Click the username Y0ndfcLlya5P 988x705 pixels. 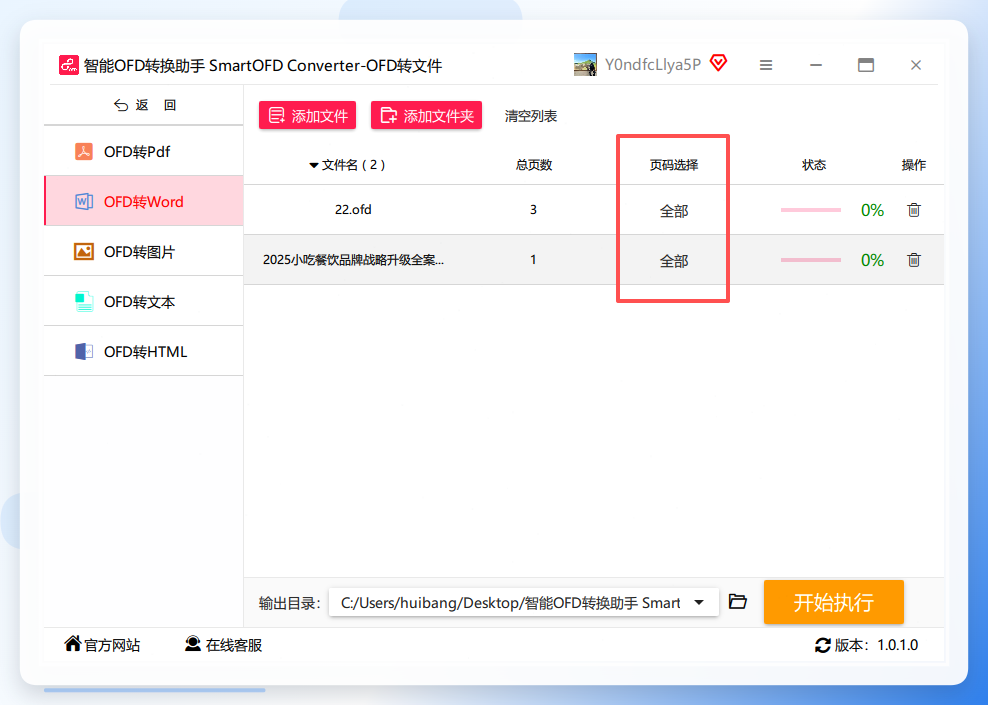[x=653, y=64]
